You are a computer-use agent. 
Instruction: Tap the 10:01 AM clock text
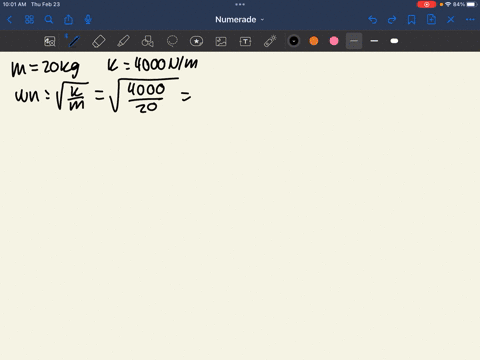(x=14, y=4)
